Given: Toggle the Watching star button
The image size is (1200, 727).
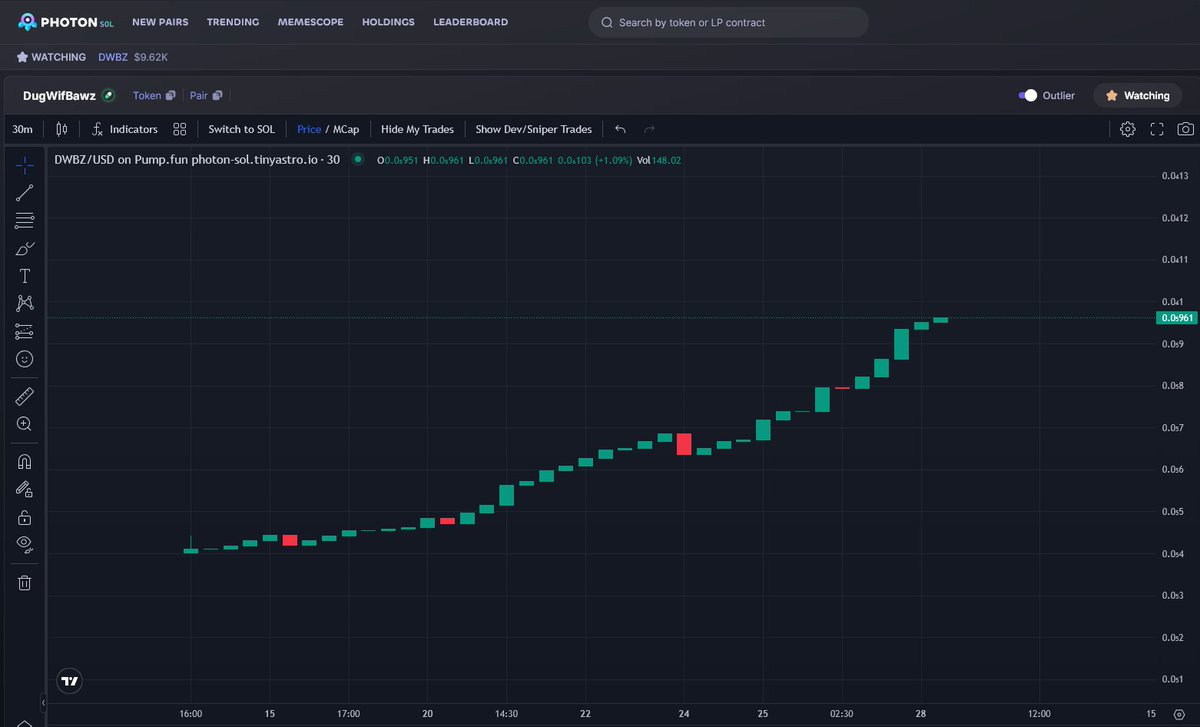Looking at the screenshot, I should 1138,96.
